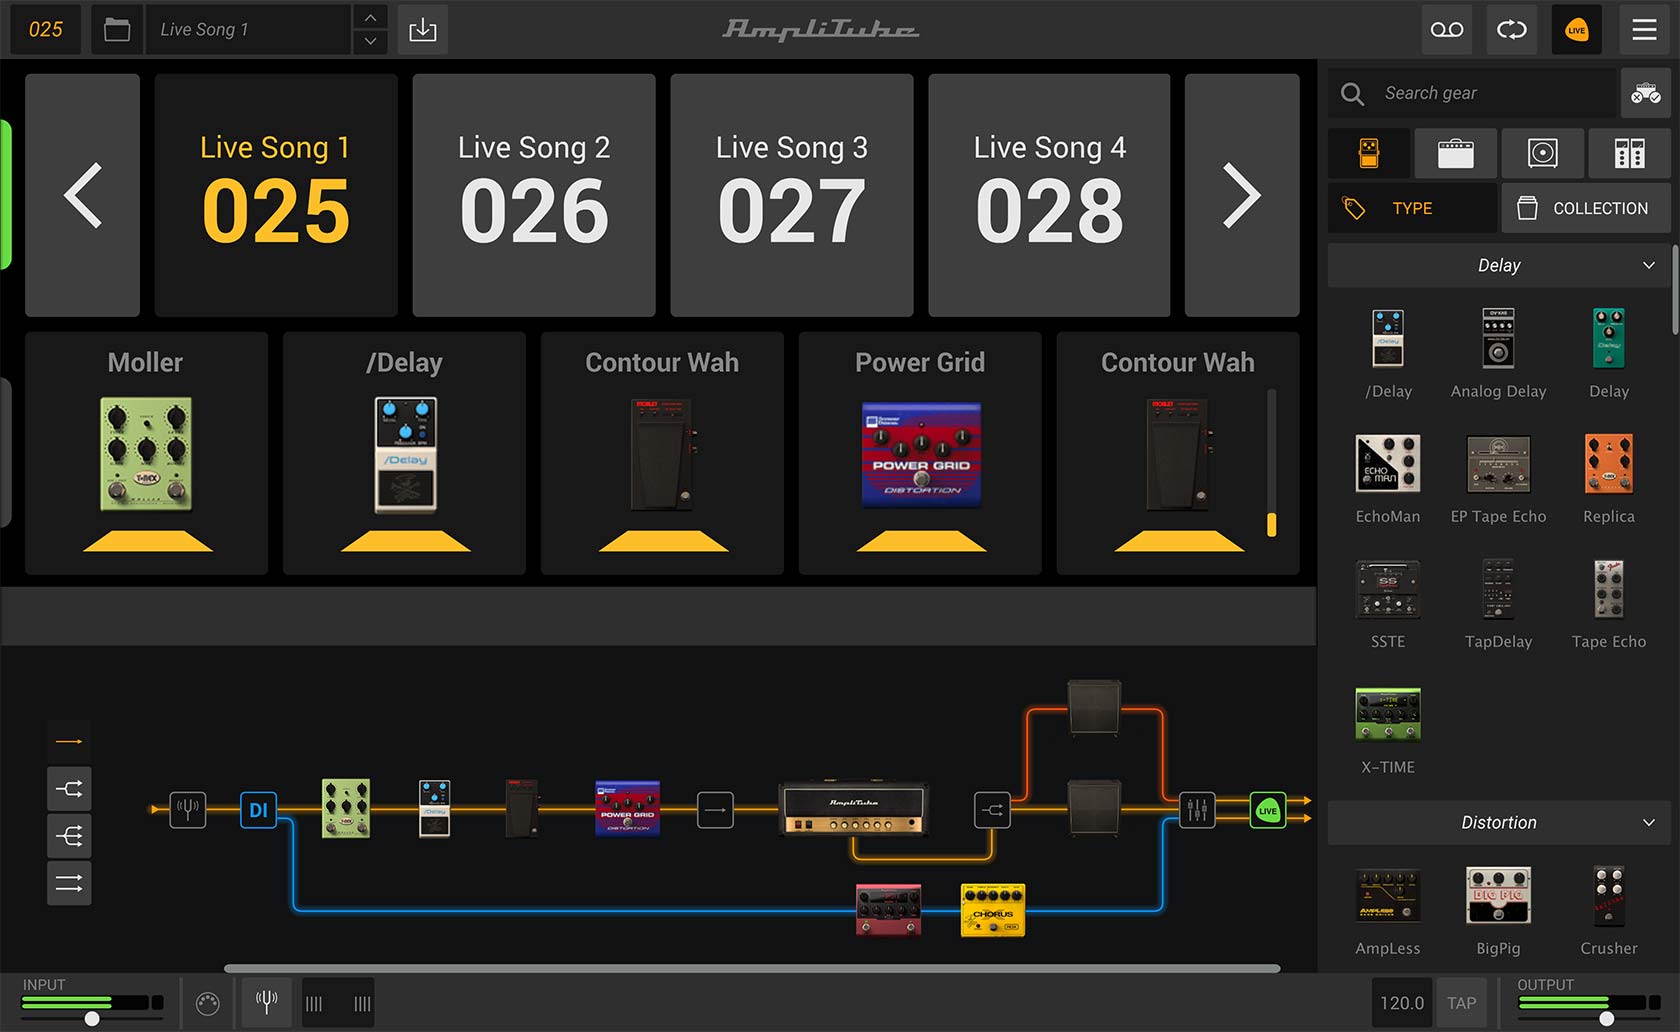Switch to TYPE filter tab
This screenshot has height=1032, width=1680.
click(1412, 208)
